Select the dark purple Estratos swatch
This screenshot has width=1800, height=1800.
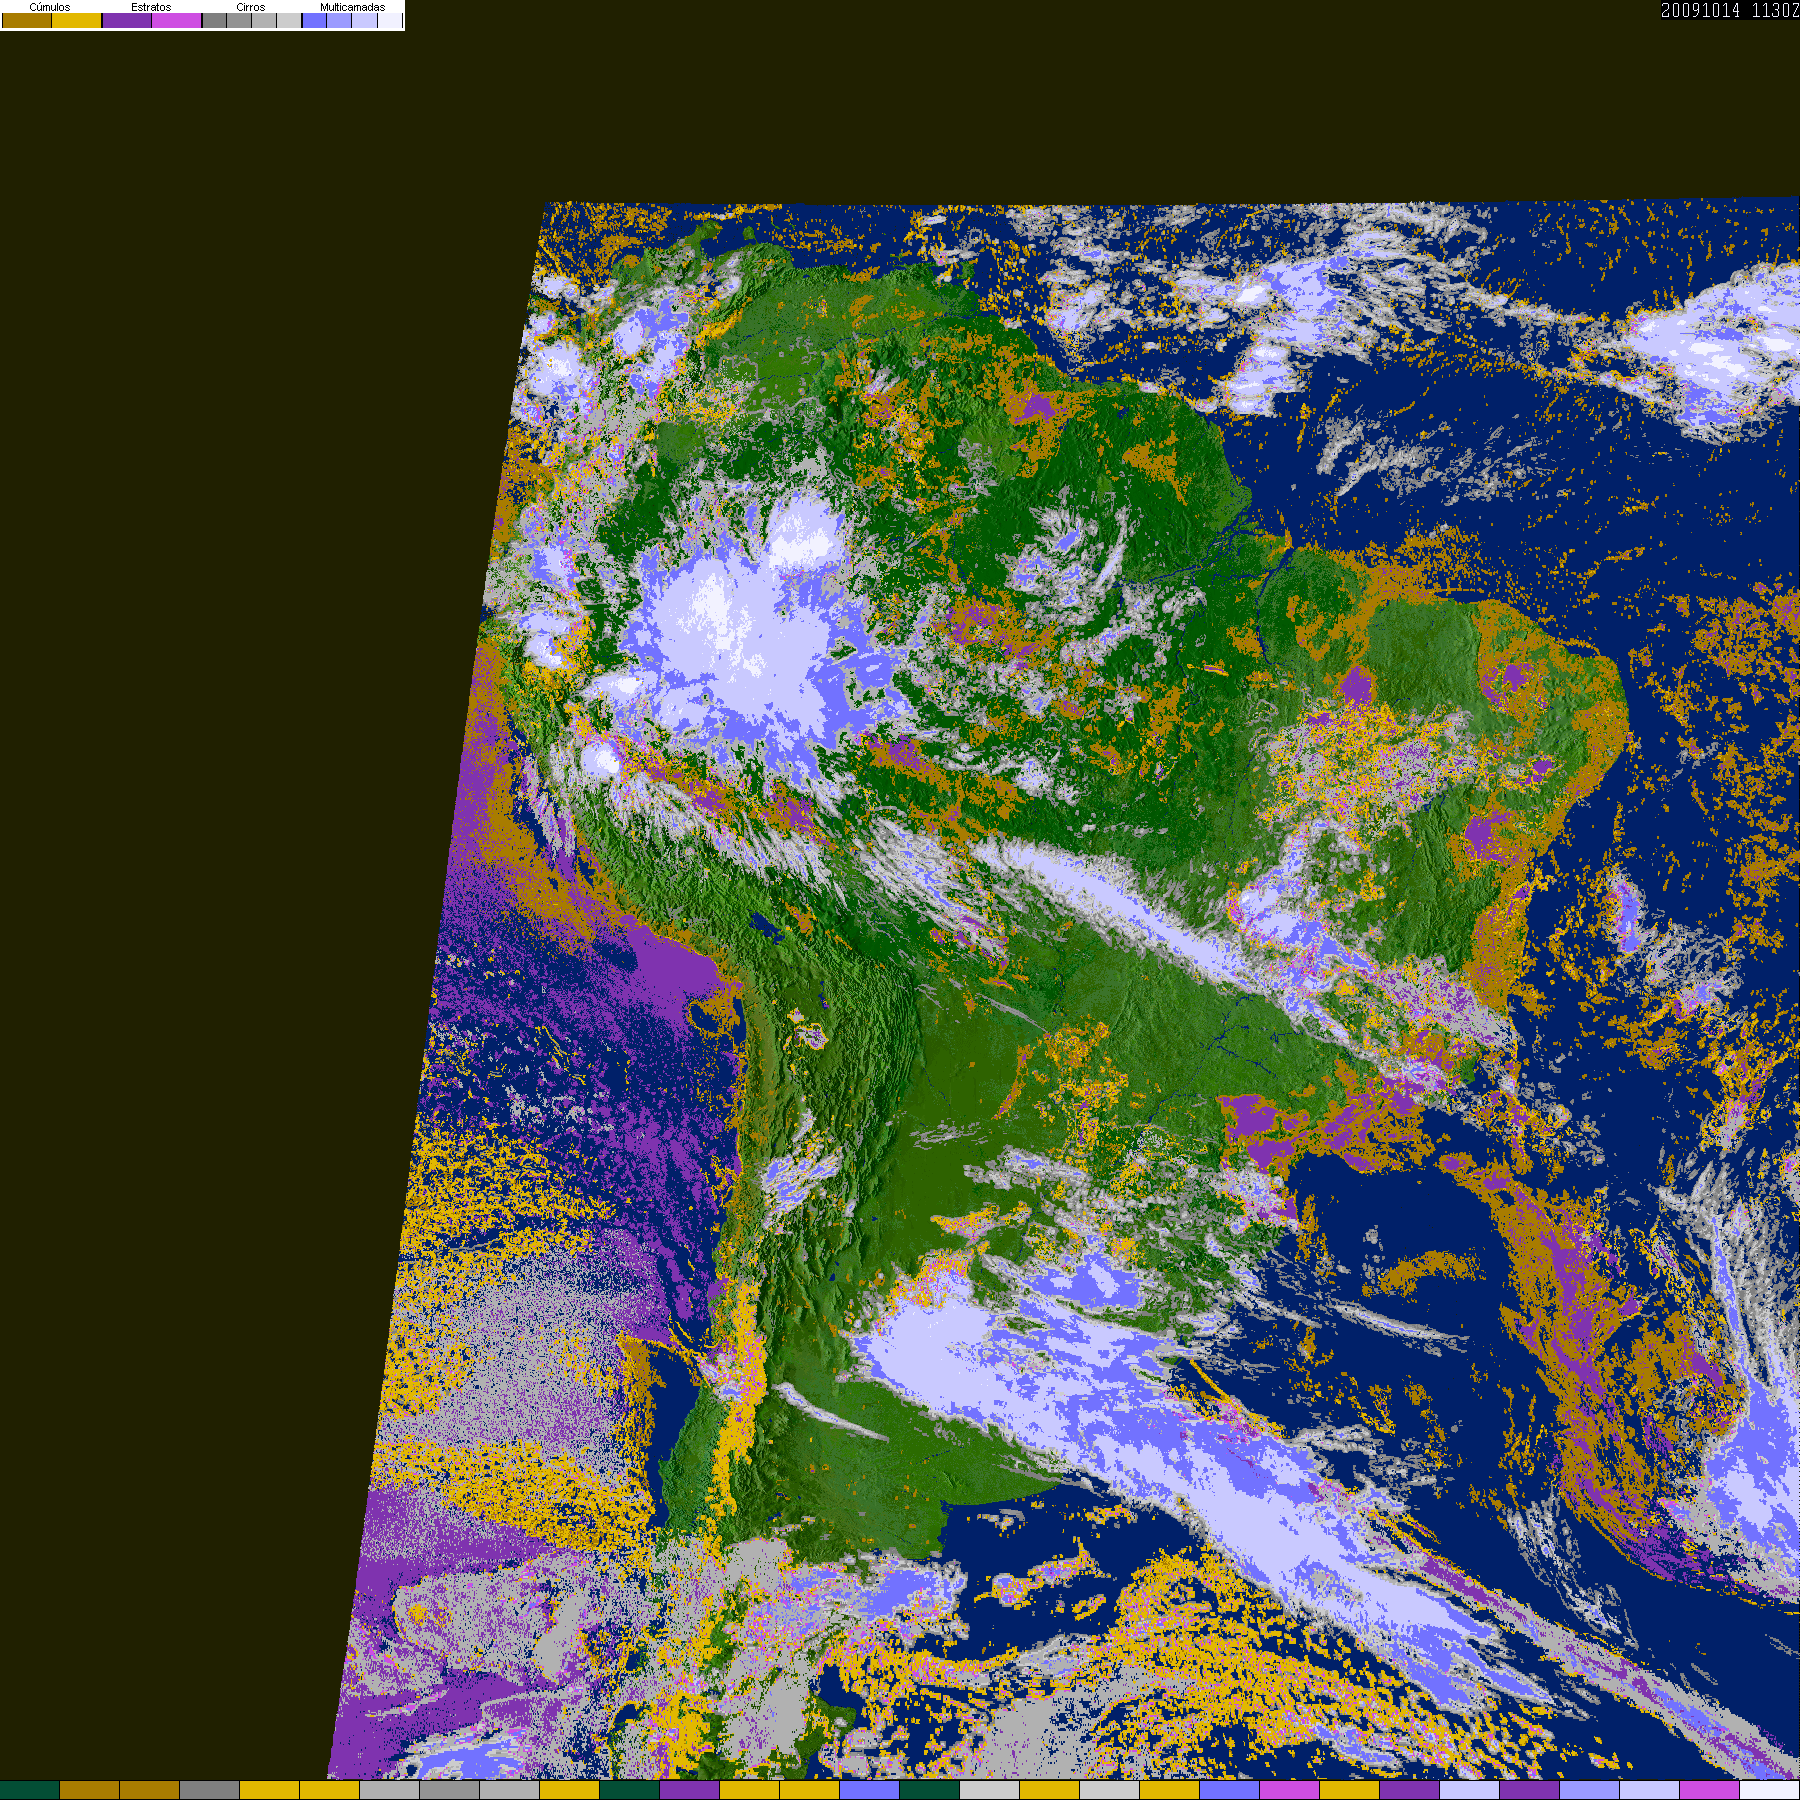127,20
